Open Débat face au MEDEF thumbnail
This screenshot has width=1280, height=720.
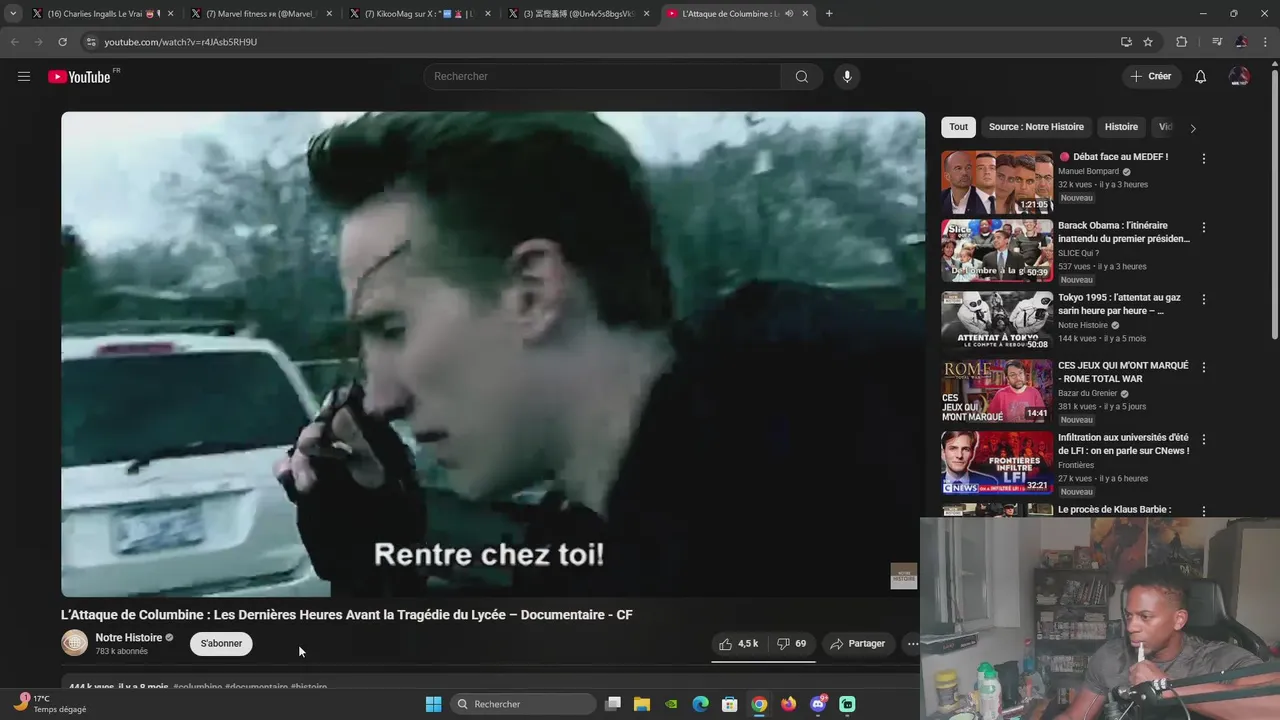[x=997, y=182]
